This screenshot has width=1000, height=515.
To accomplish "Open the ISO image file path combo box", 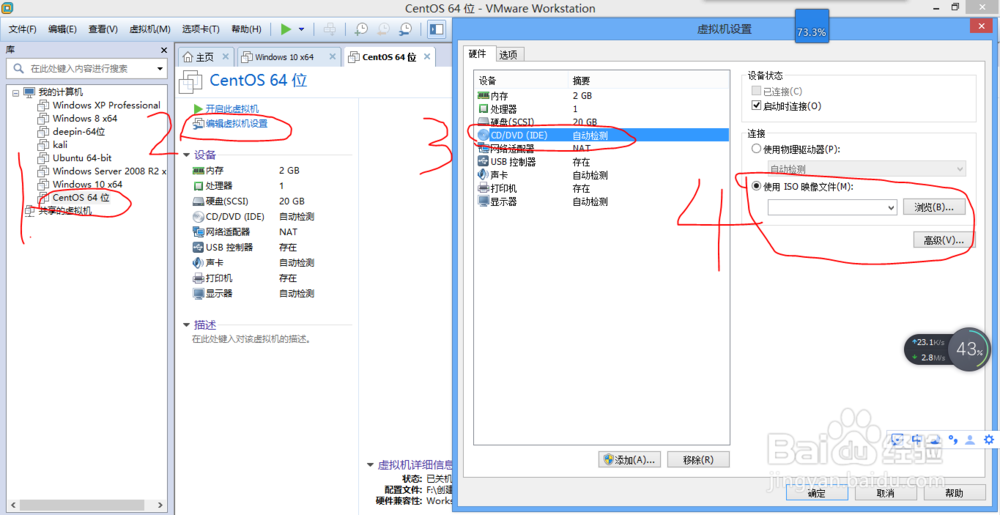I will (x=832, y=208).
